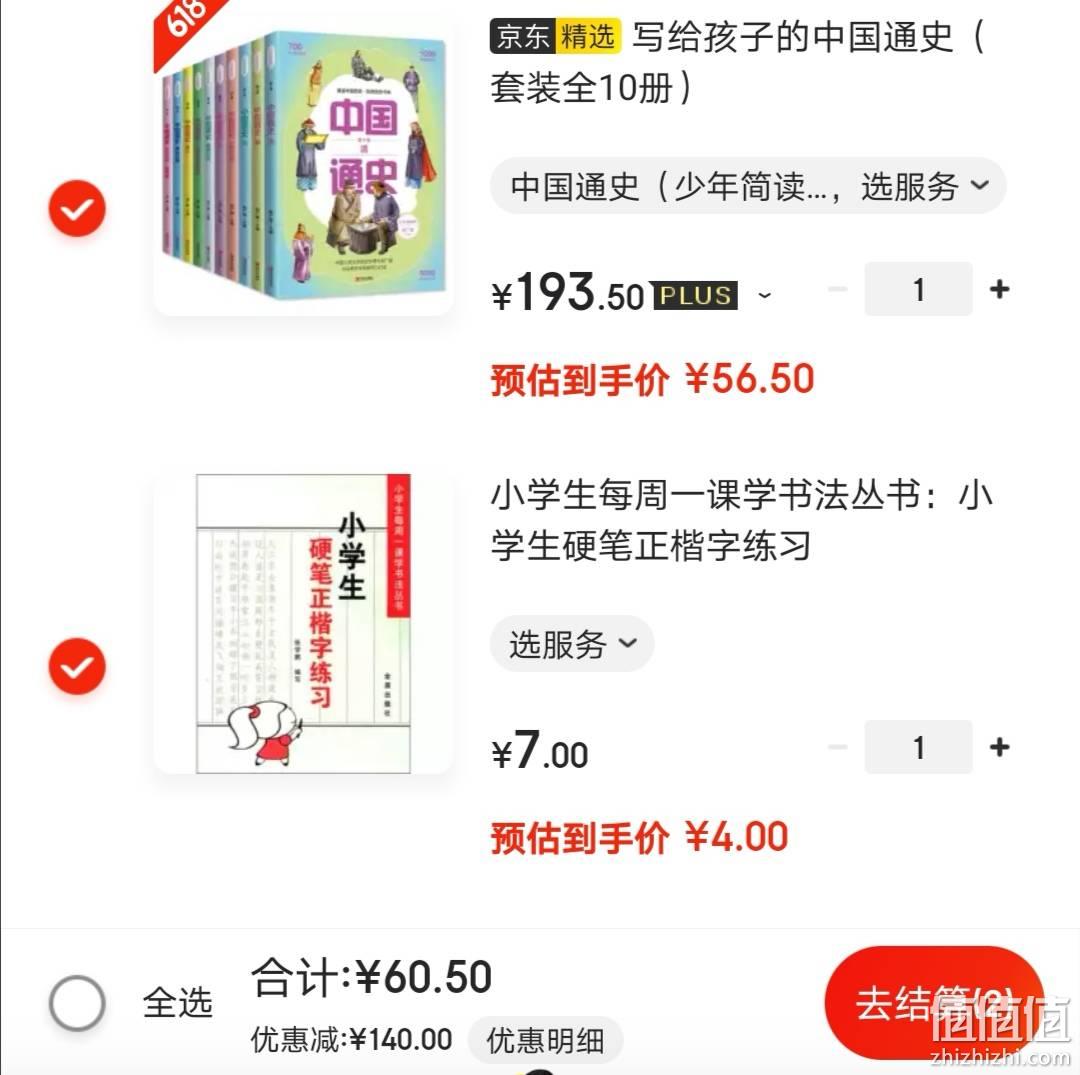This screenshot has height=1075, width=1080.
Task: Expand the price chevron next to PLUS badge
Action: click(x=764, y=296)
